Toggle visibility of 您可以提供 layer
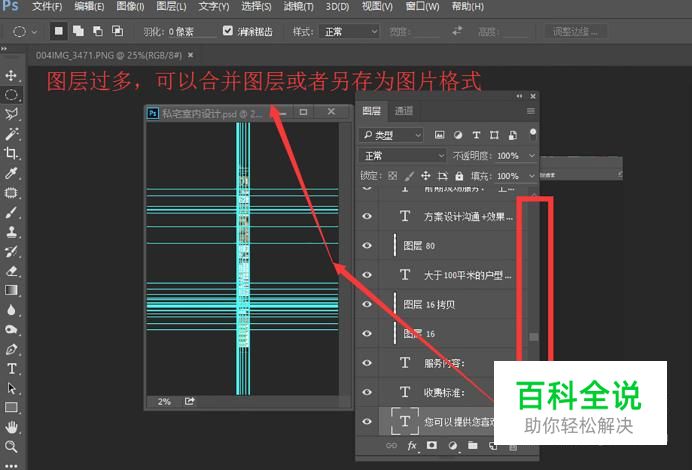The width and height of the screenshot is (692, 470). click(x=367, y=421)
